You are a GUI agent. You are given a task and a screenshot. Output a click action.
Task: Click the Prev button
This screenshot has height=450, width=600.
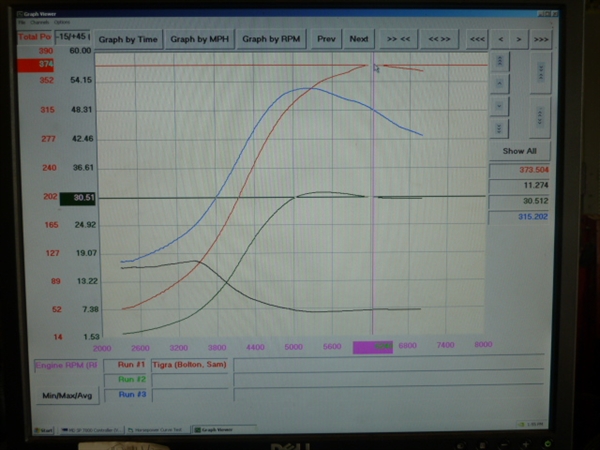[326, 39]
